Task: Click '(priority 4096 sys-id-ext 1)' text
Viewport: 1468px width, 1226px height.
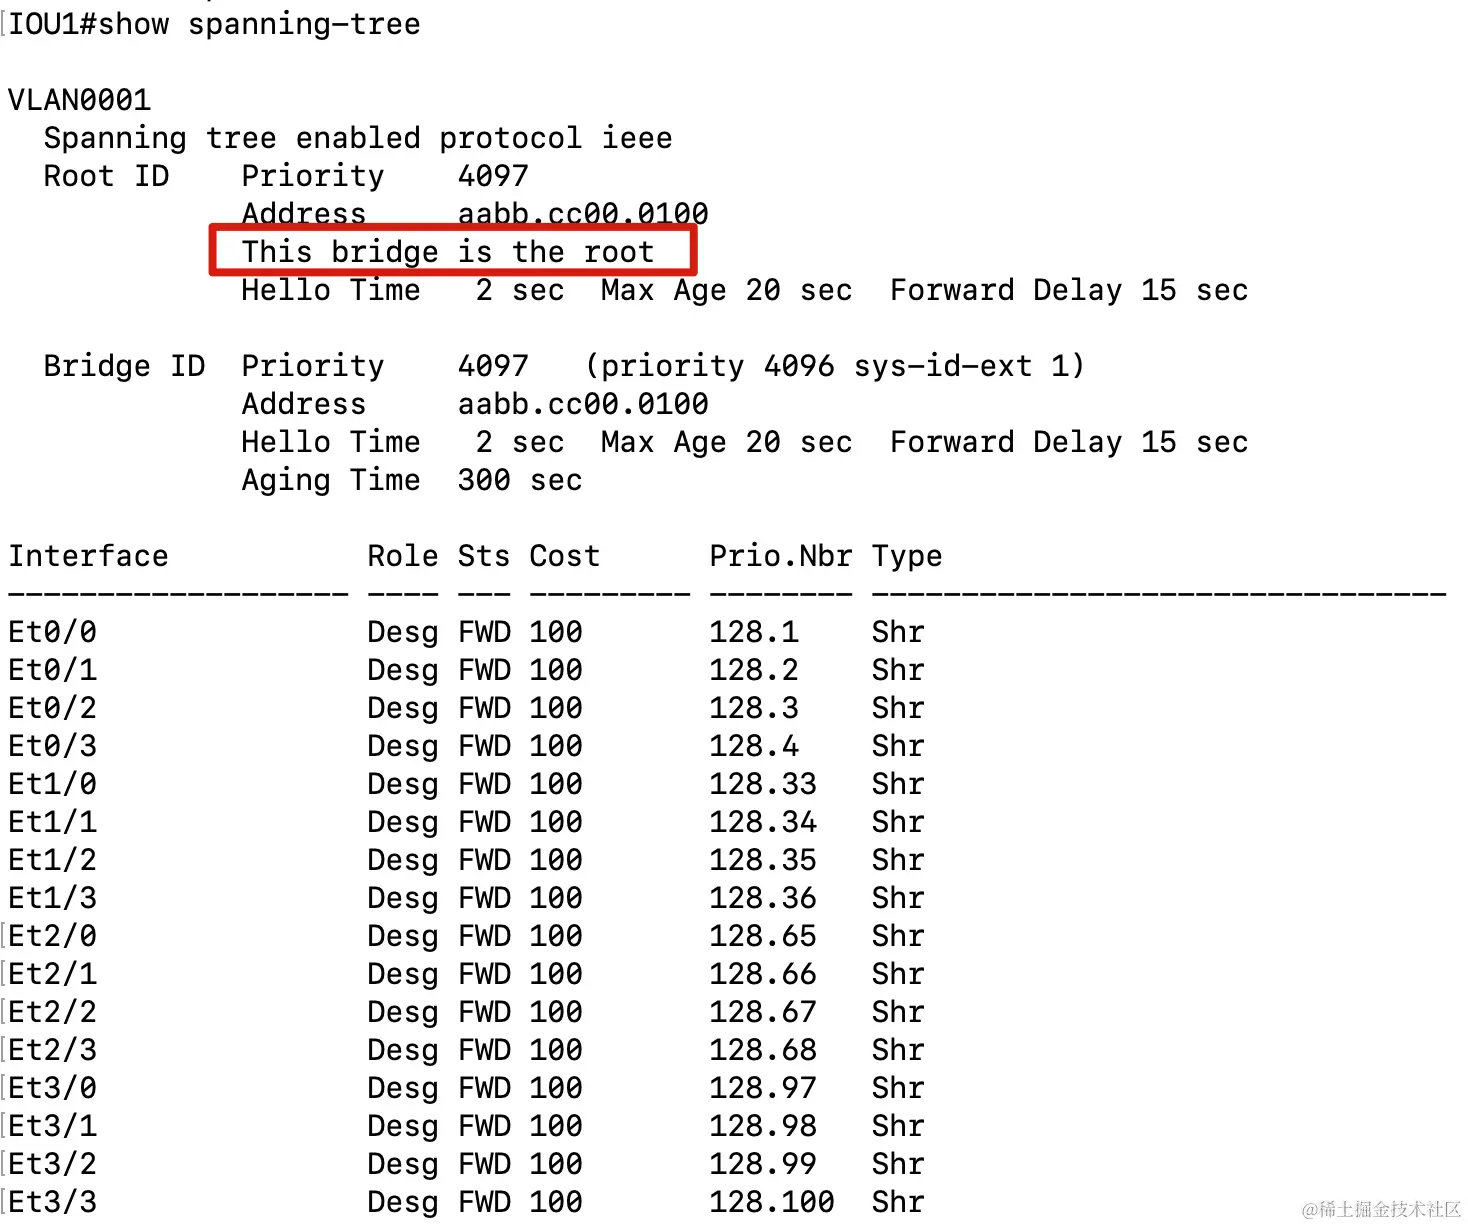Action: (x=835, y=366)
